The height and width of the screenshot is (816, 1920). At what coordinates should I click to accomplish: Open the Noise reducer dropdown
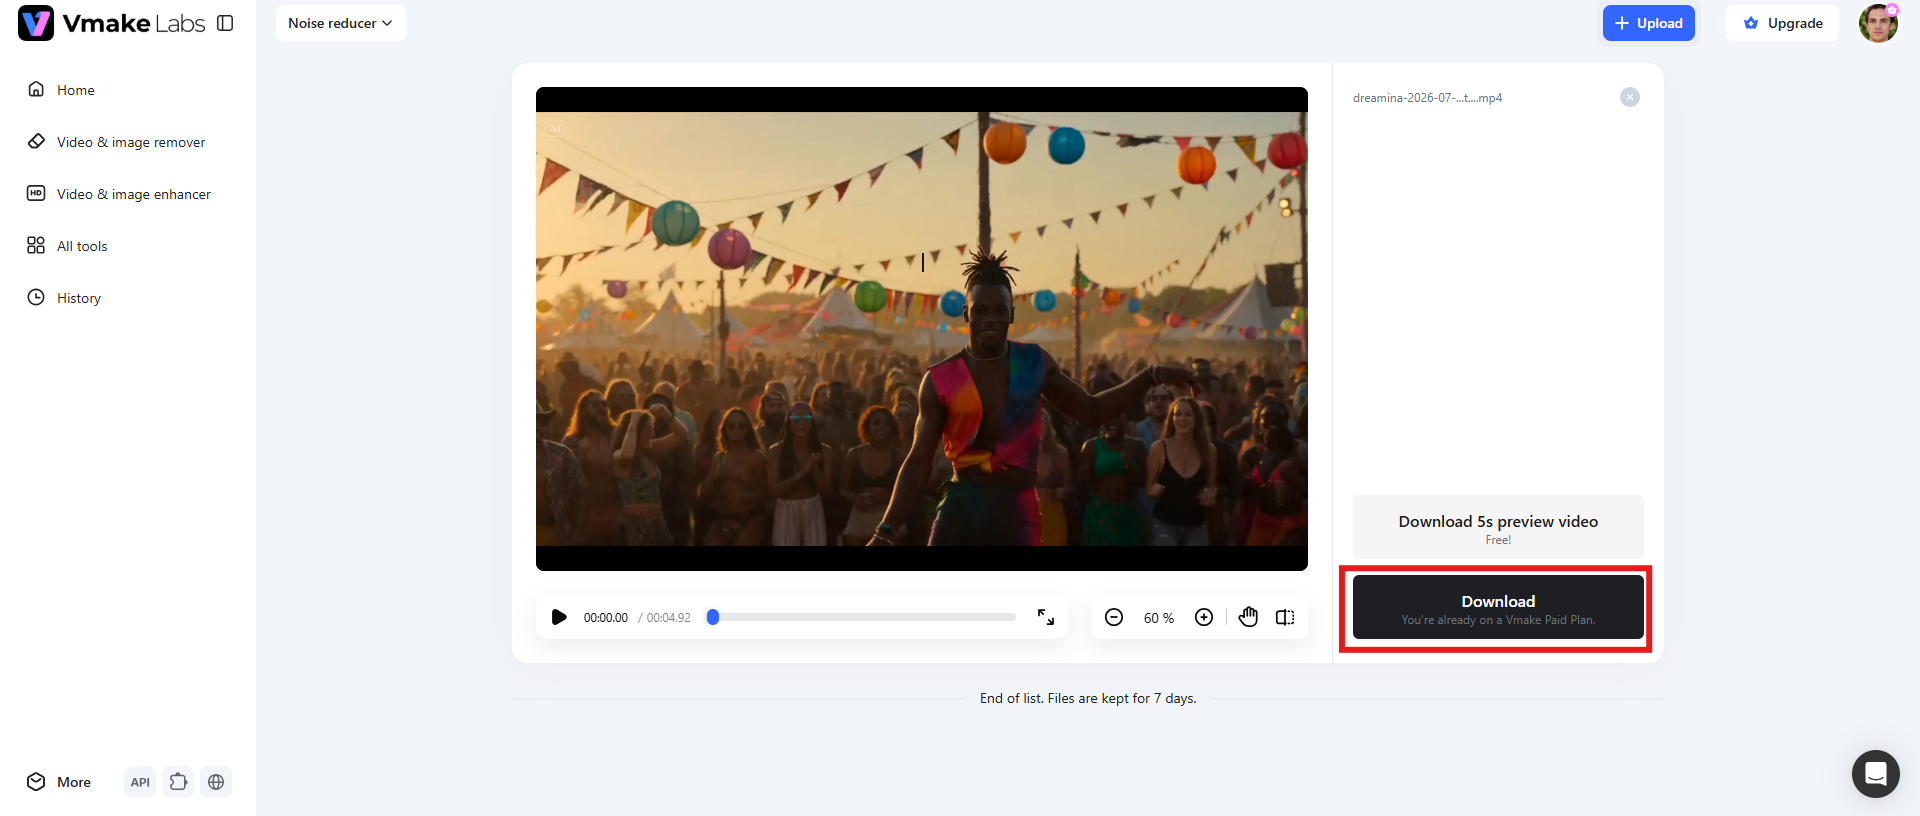[340, 23]
